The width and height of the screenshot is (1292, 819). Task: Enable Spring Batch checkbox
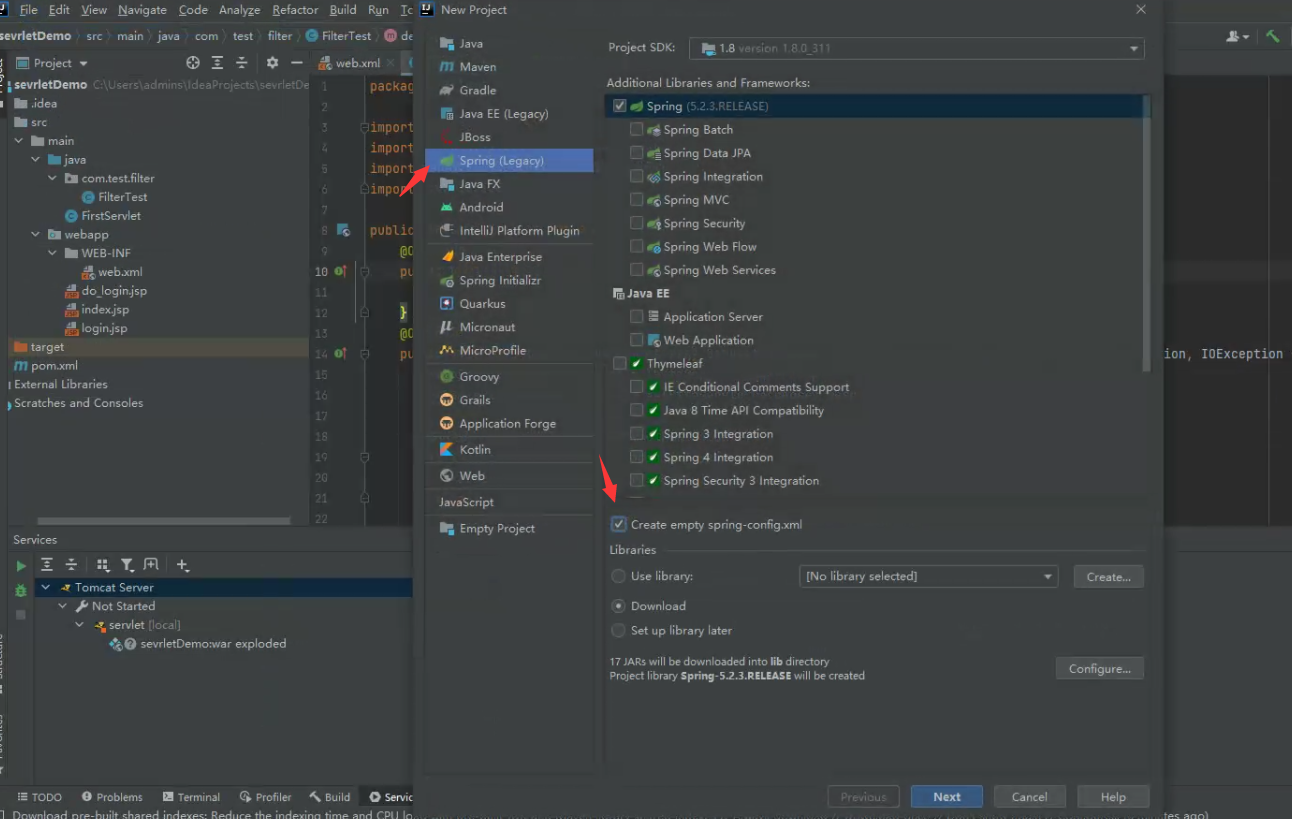[x=637, y=130]
